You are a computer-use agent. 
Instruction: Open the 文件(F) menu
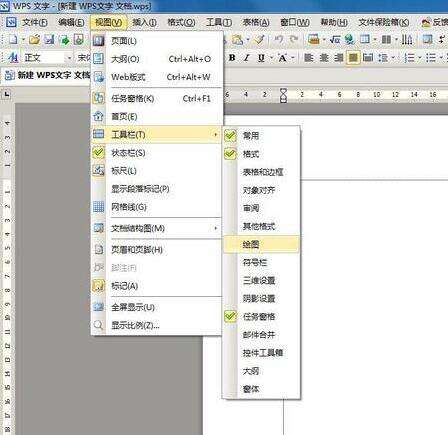35,22
